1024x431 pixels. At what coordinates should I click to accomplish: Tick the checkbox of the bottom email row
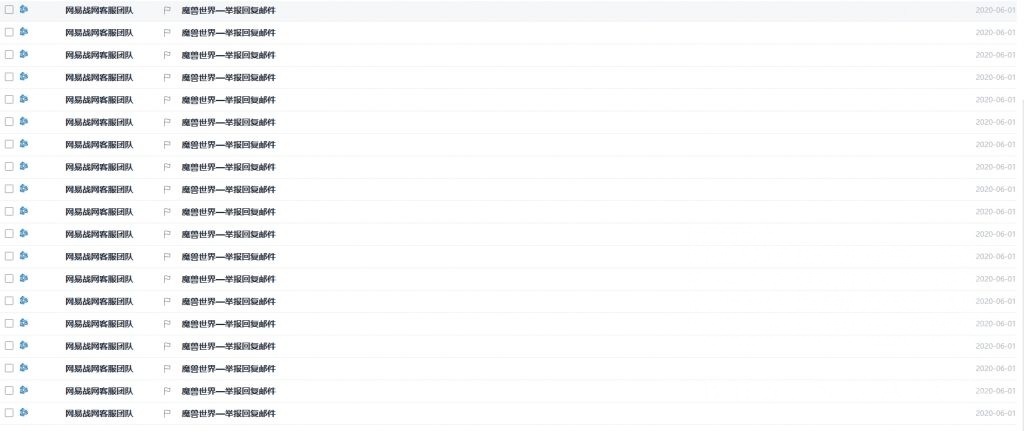9,413
